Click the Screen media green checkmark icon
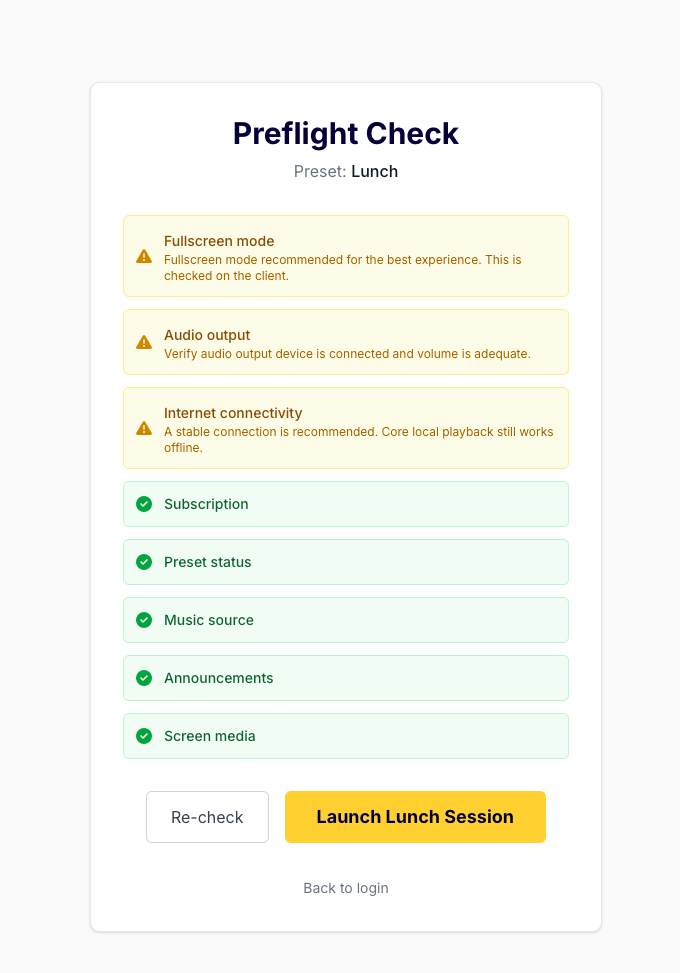Image resolution: width=680 pixels, height=973 pixels. tap(144, 736)
